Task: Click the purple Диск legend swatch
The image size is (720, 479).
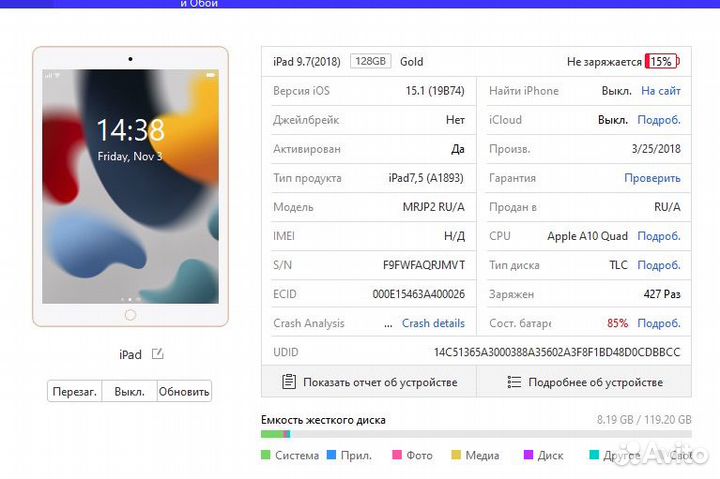Action: coord(528,455)
